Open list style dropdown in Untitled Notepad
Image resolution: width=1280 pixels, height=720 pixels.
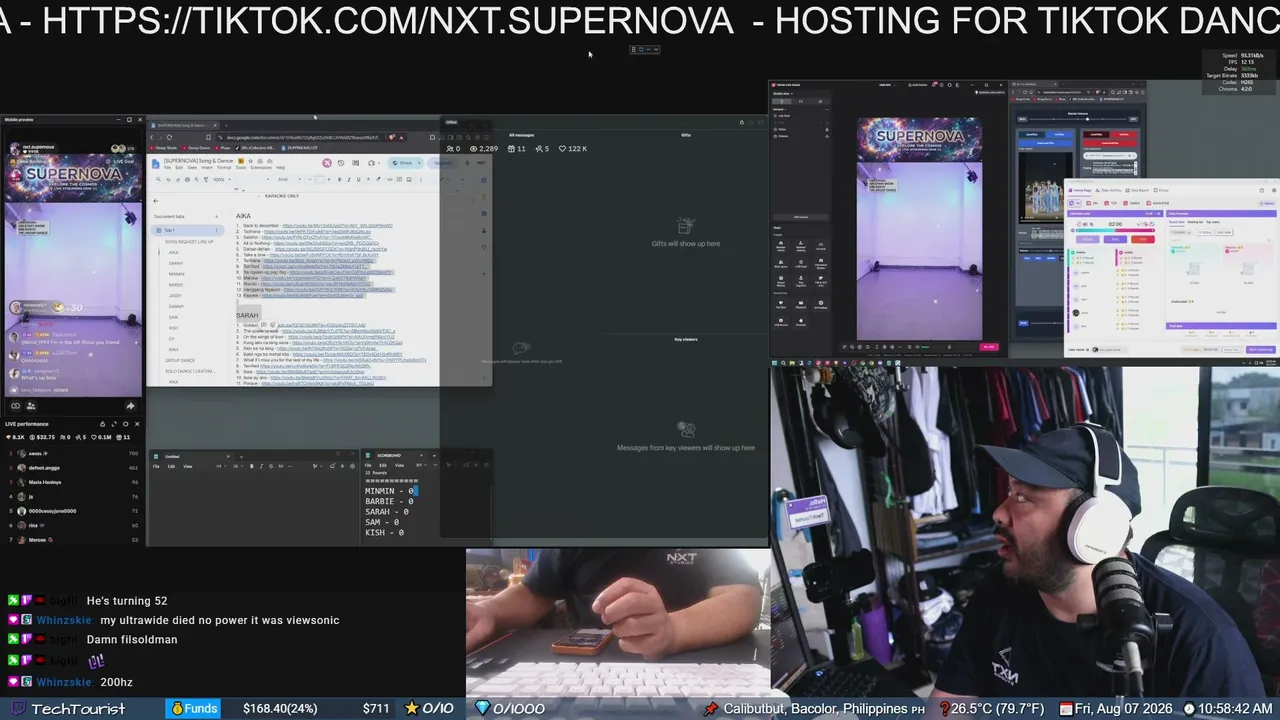[x=238, y=466]
